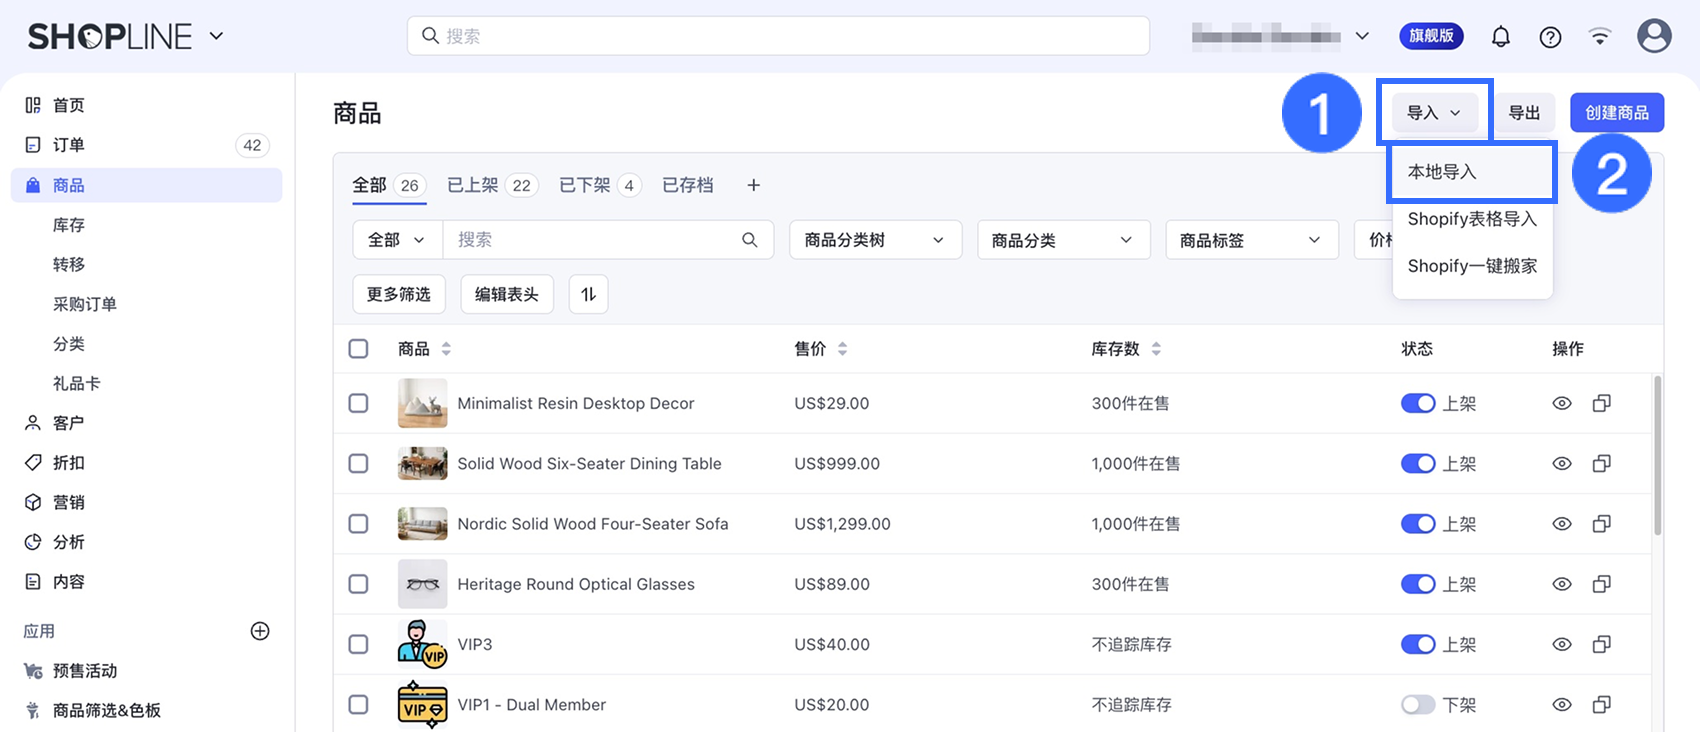Click the help question mark icon

[x=1550, y=37]
